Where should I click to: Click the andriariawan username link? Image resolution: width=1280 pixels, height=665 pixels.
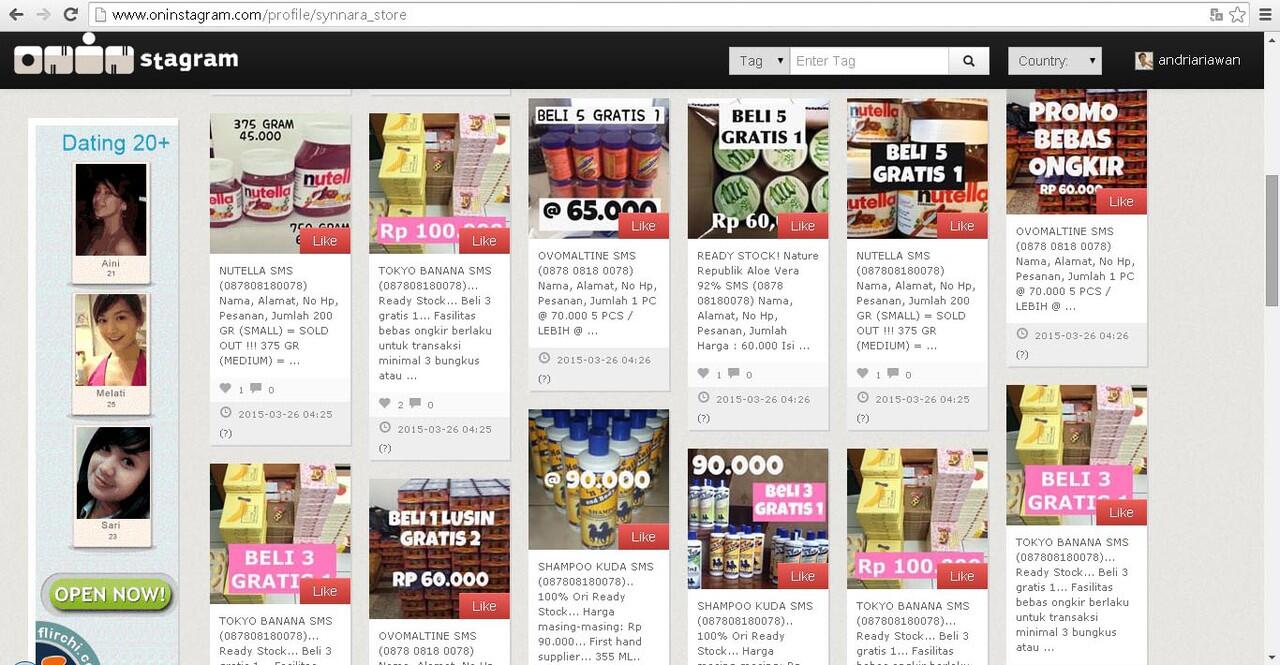1199,60
